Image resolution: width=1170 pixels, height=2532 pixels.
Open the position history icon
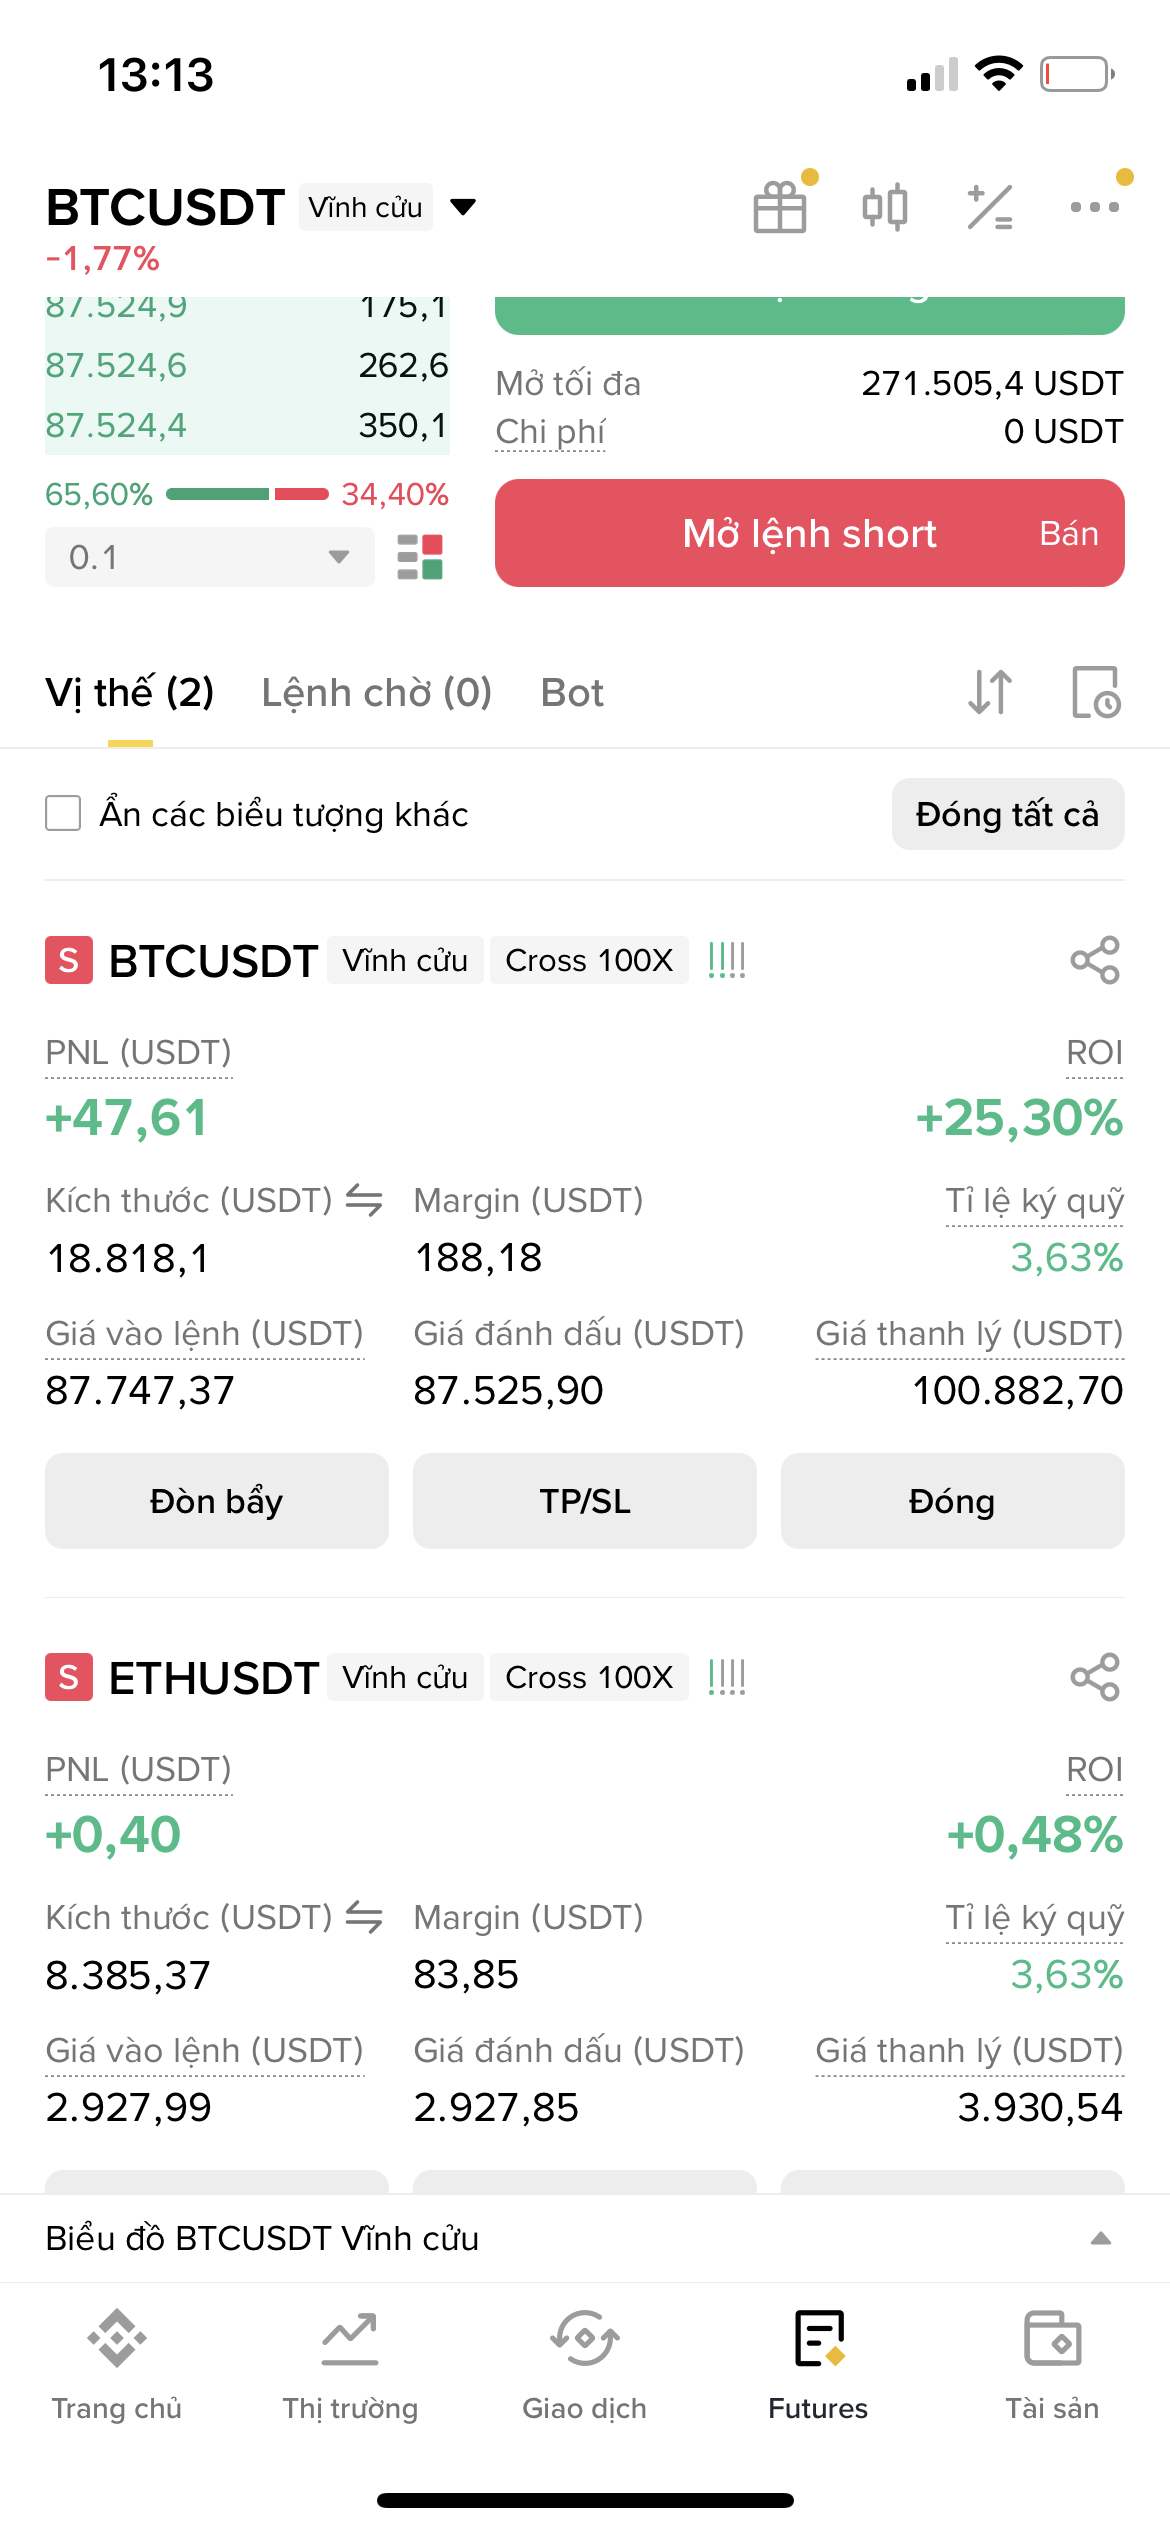(x=1095, y=692)
